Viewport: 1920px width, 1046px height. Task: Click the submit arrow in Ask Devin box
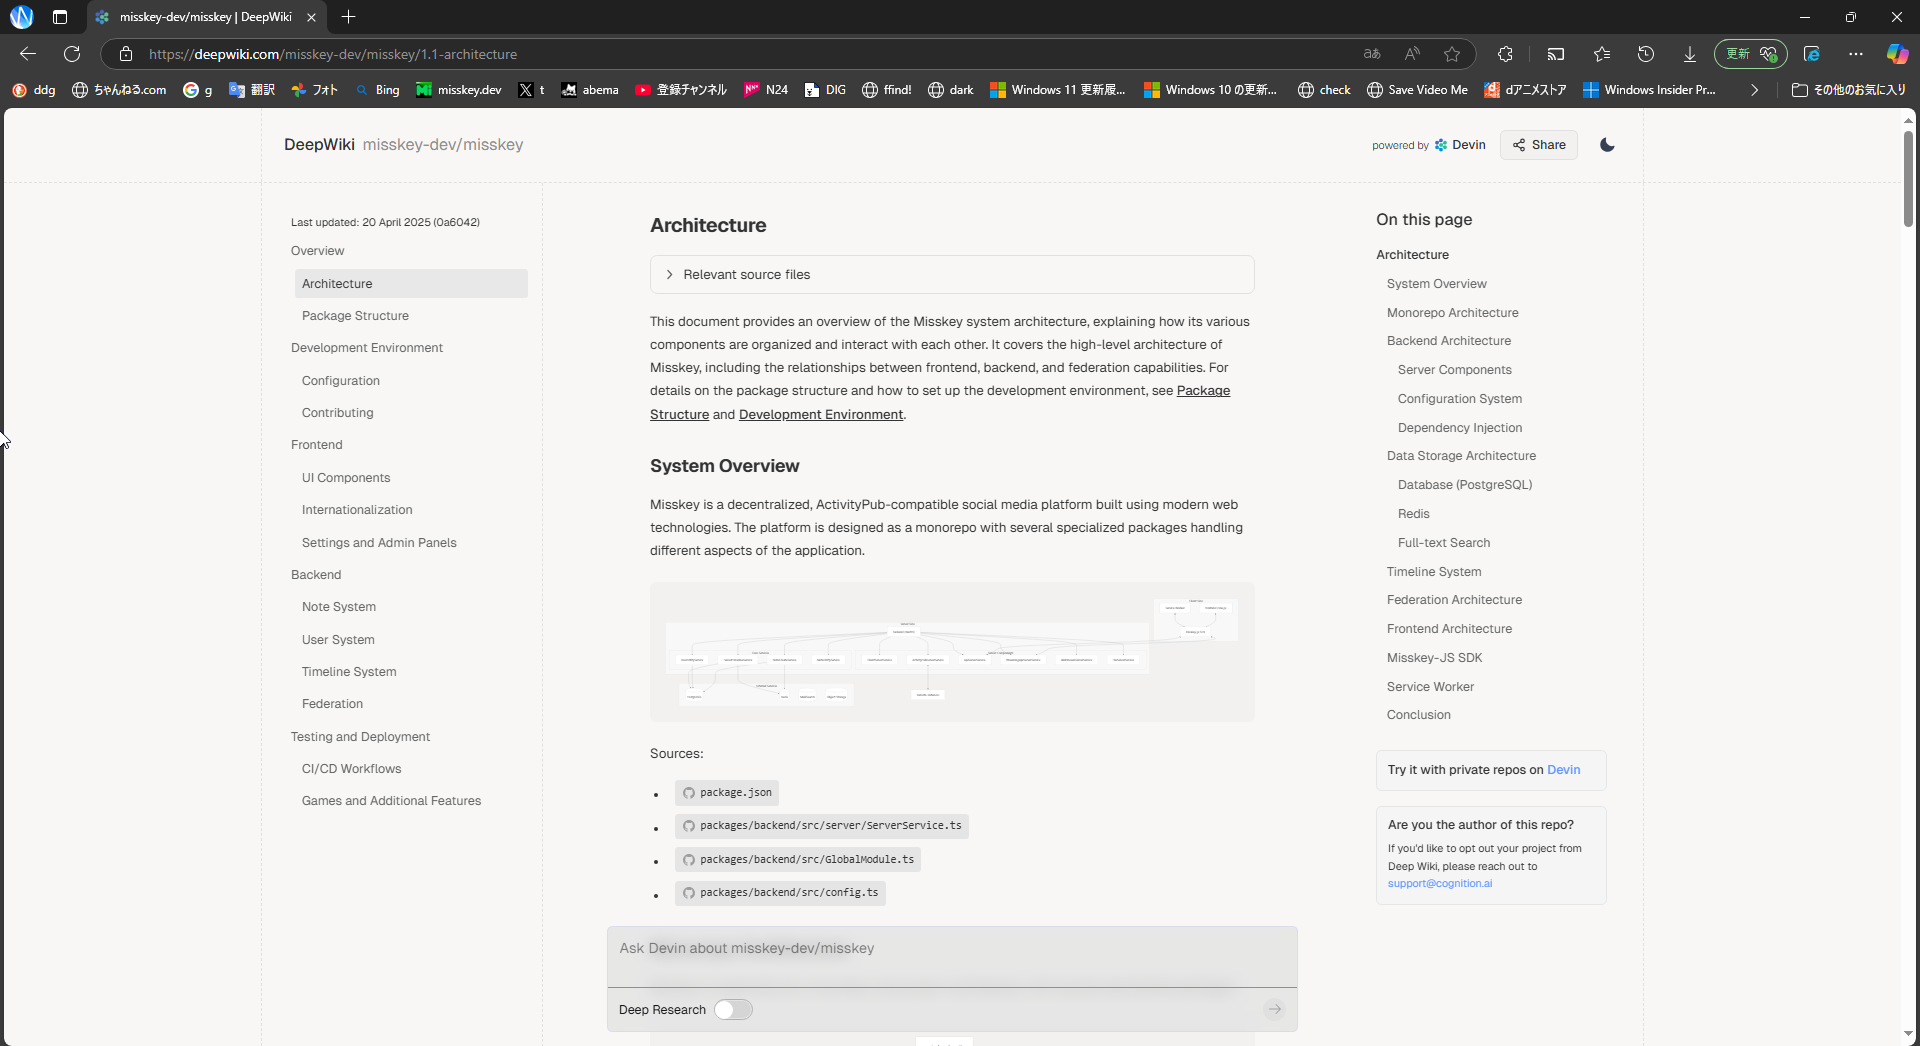point(1274,1009)
